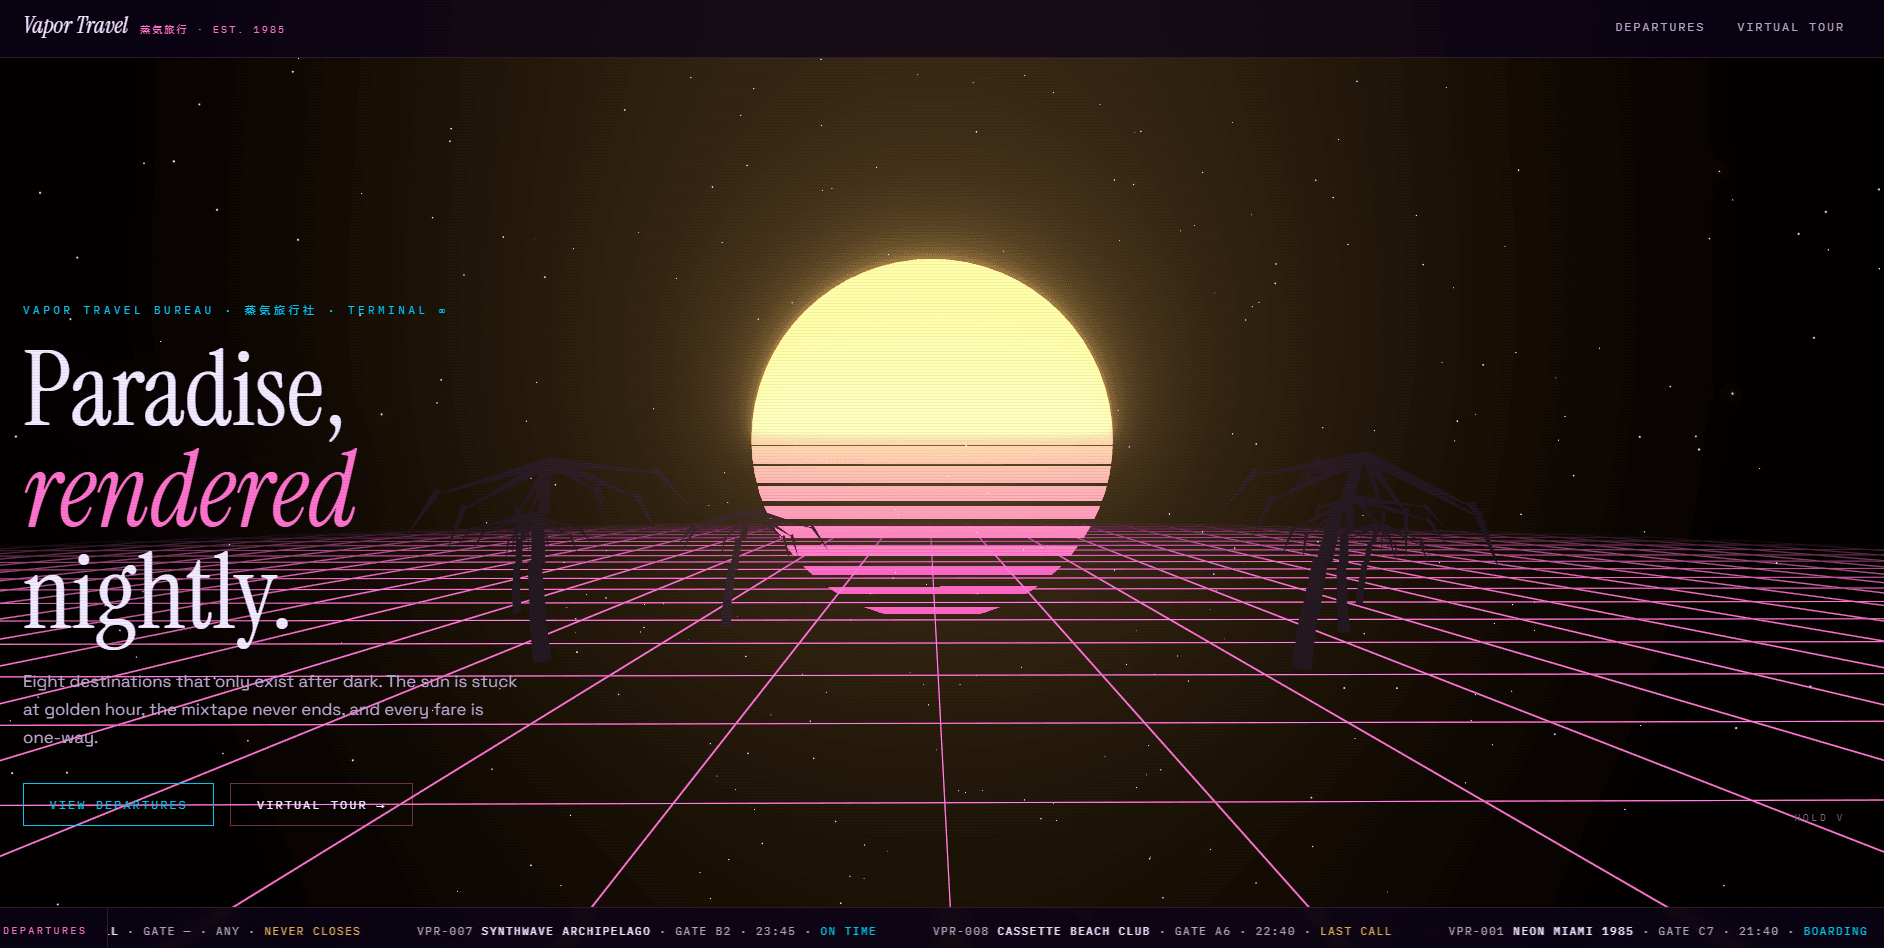The height and width of the screenshot is (948, 1884).
Task: Click the View Departures button
Action: coord(118,805)
